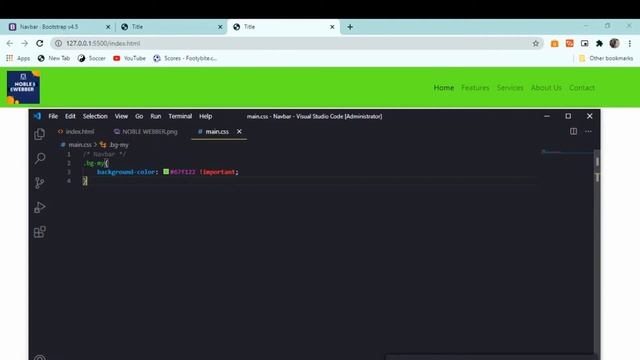Click the .bg-my selector on line 2

(94, 163)
